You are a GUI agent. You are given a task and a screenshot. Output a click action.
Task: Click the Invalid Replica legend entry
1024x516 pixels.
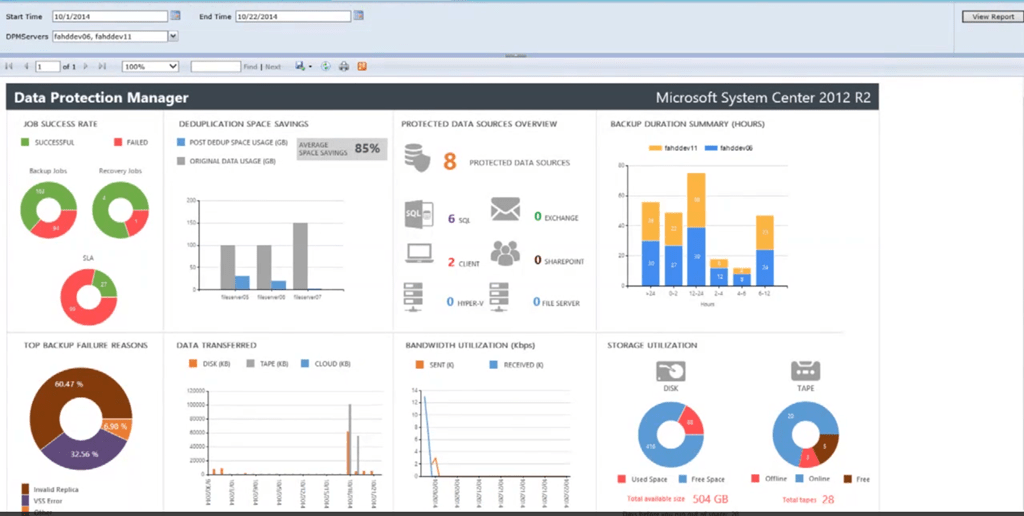point(50,489)
